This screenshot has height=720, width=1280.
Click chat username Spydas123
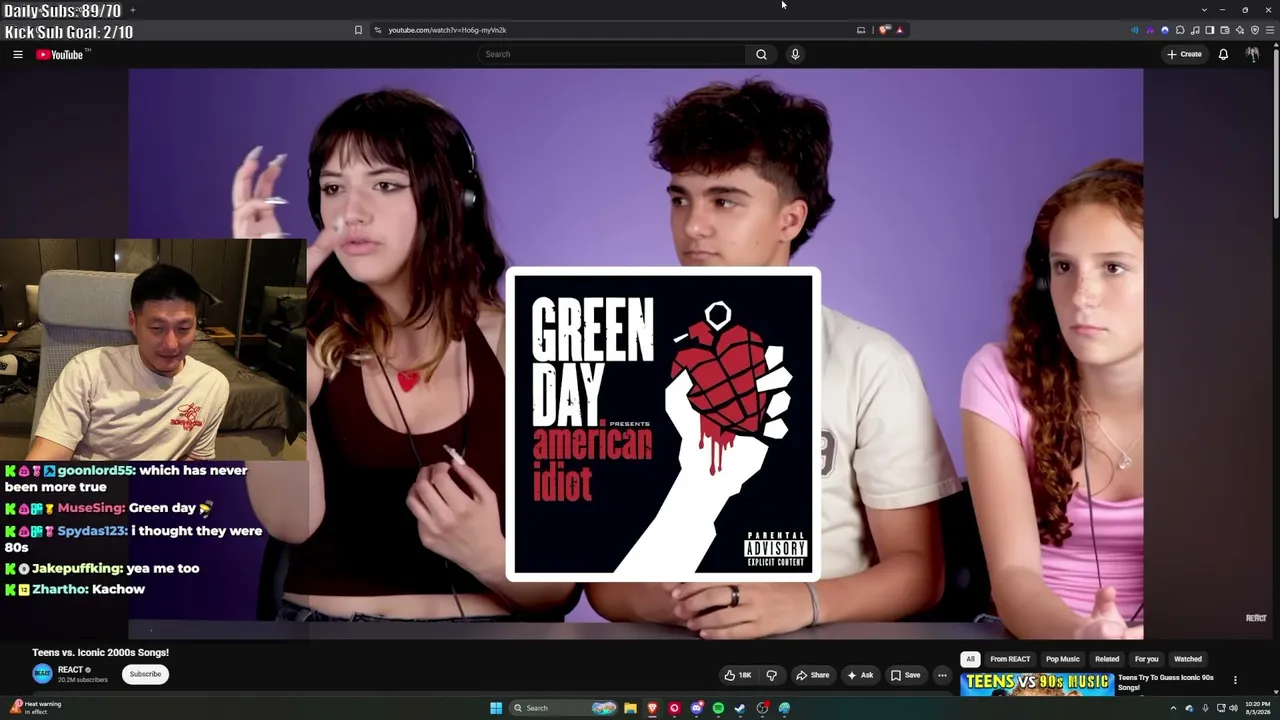[92, 531]
